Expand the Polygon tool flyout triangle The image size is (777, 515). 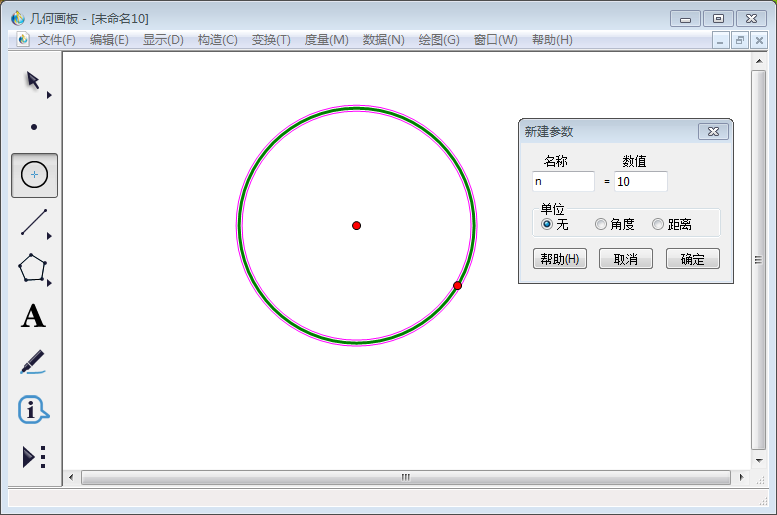[x=49, y=283]
